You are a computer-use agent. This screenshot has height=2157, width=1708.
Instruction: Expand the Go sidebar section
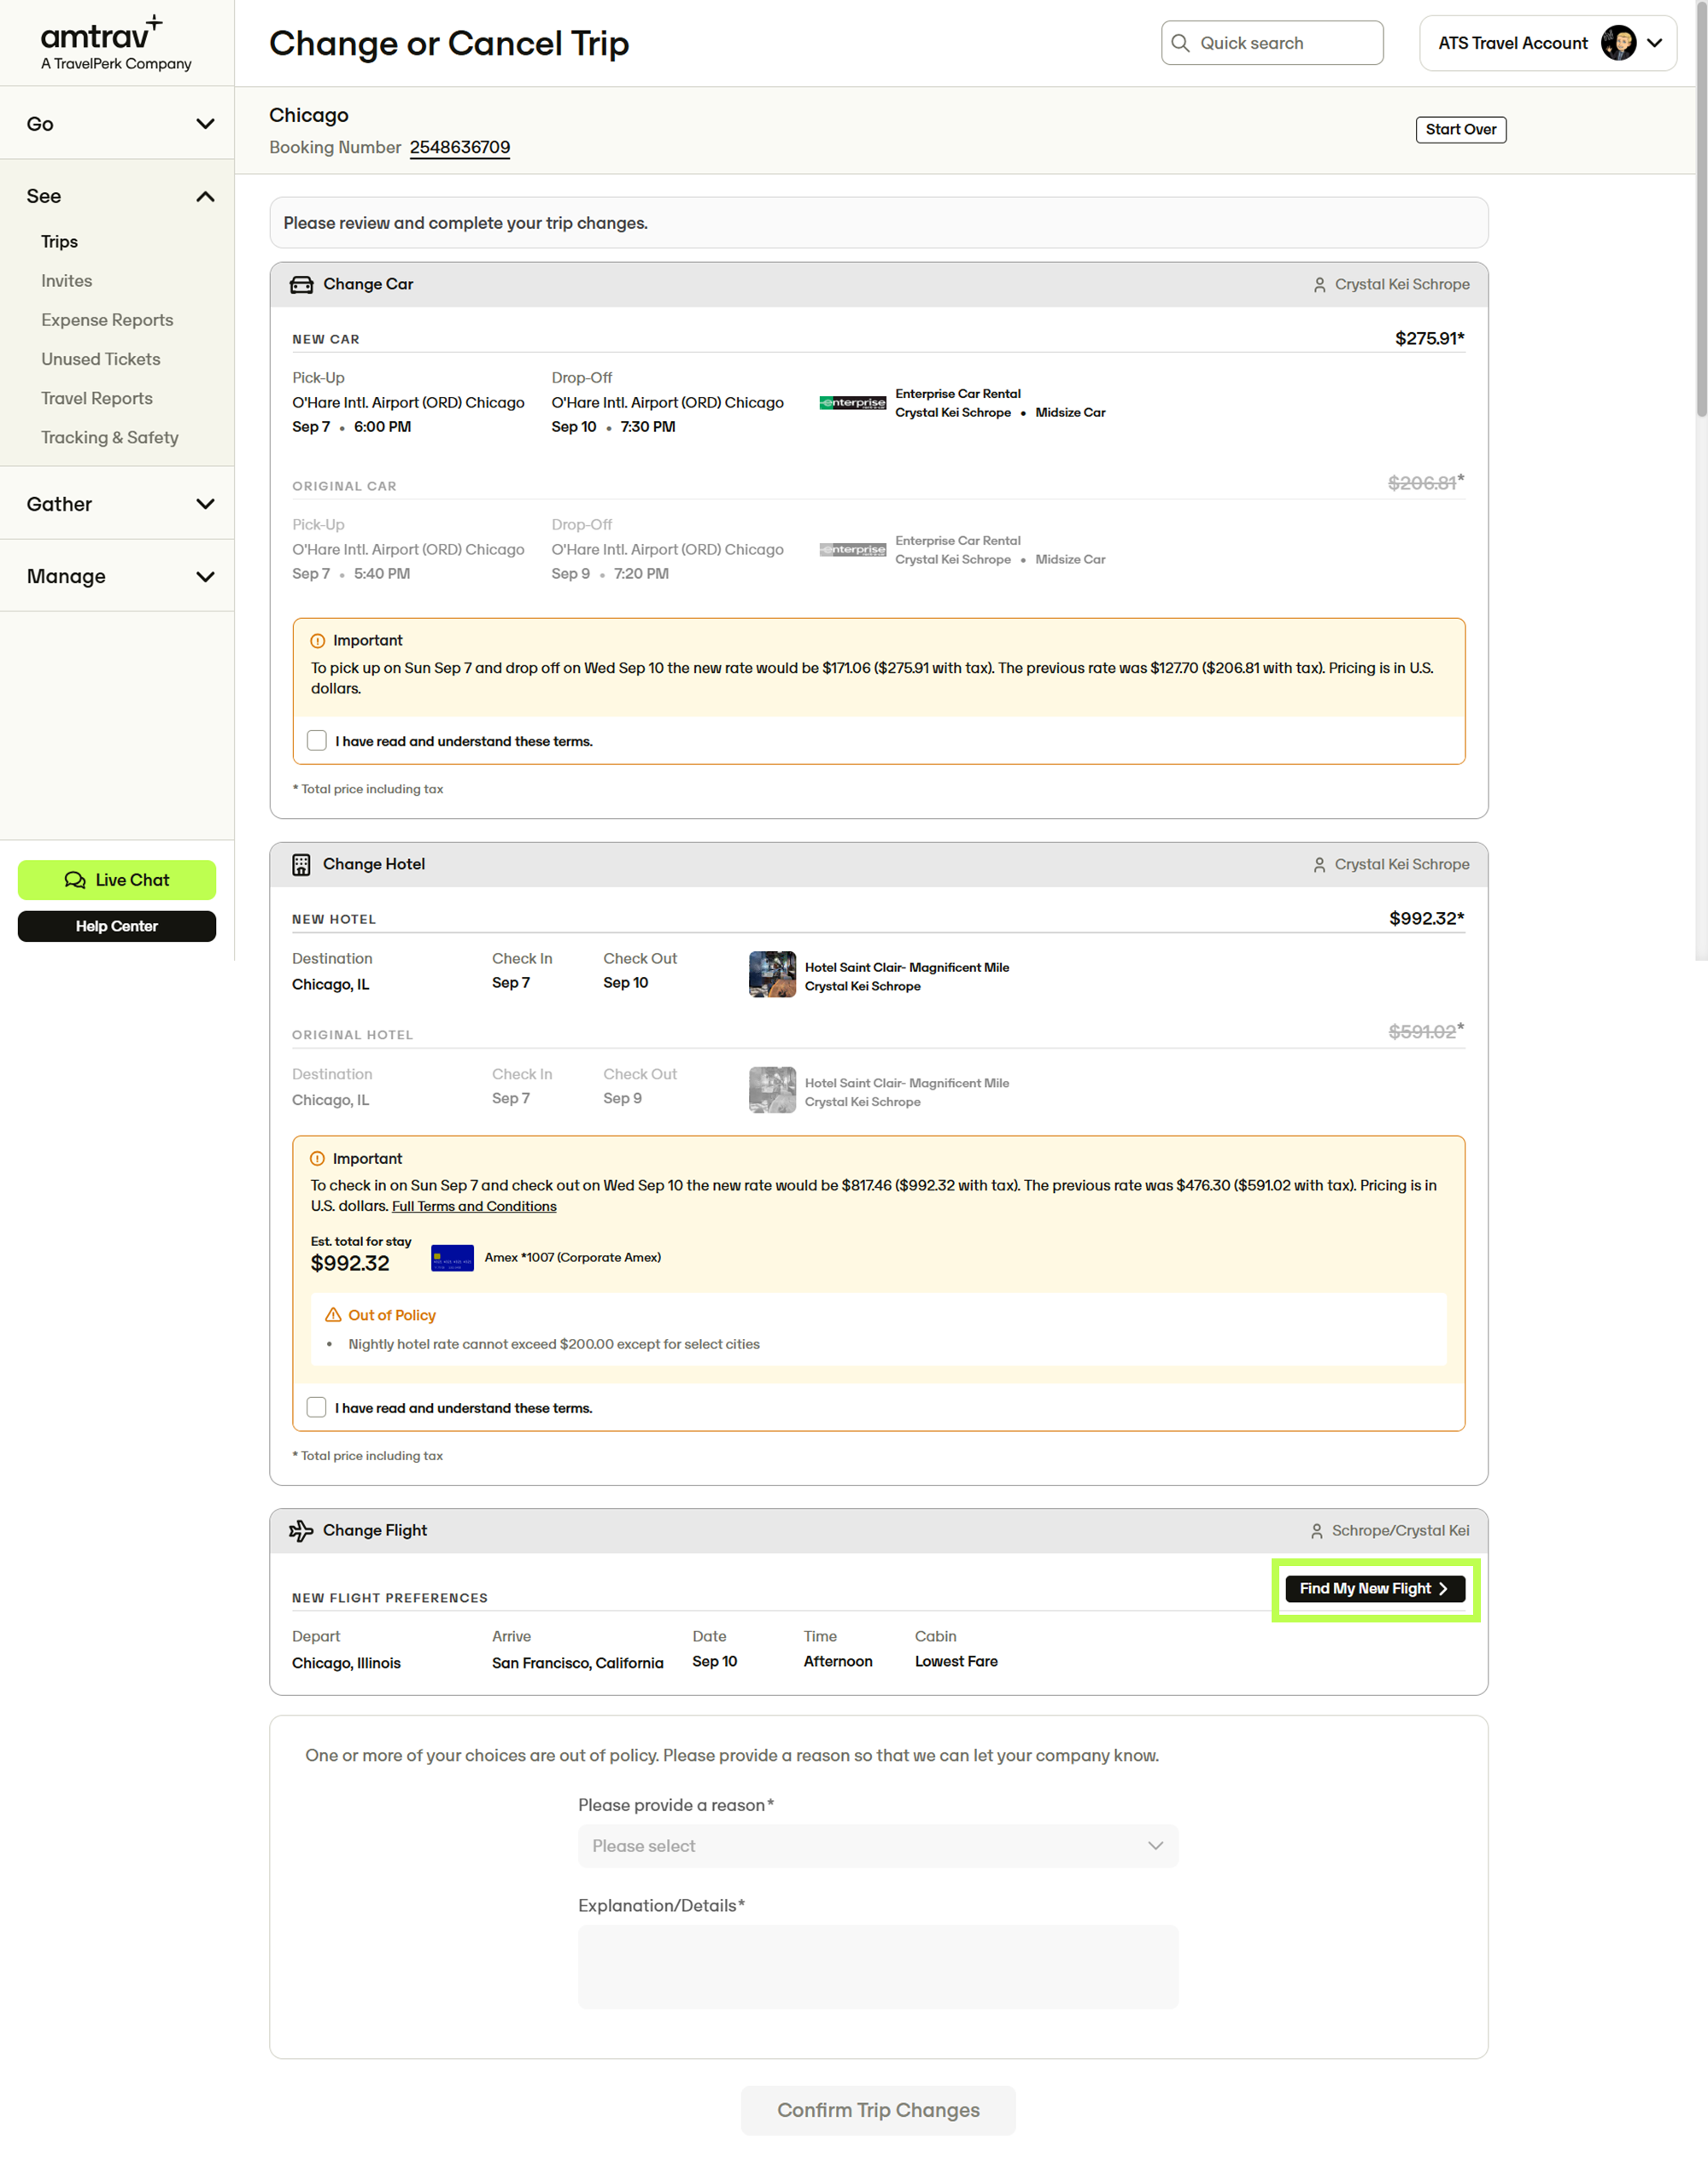pos(117,123)
